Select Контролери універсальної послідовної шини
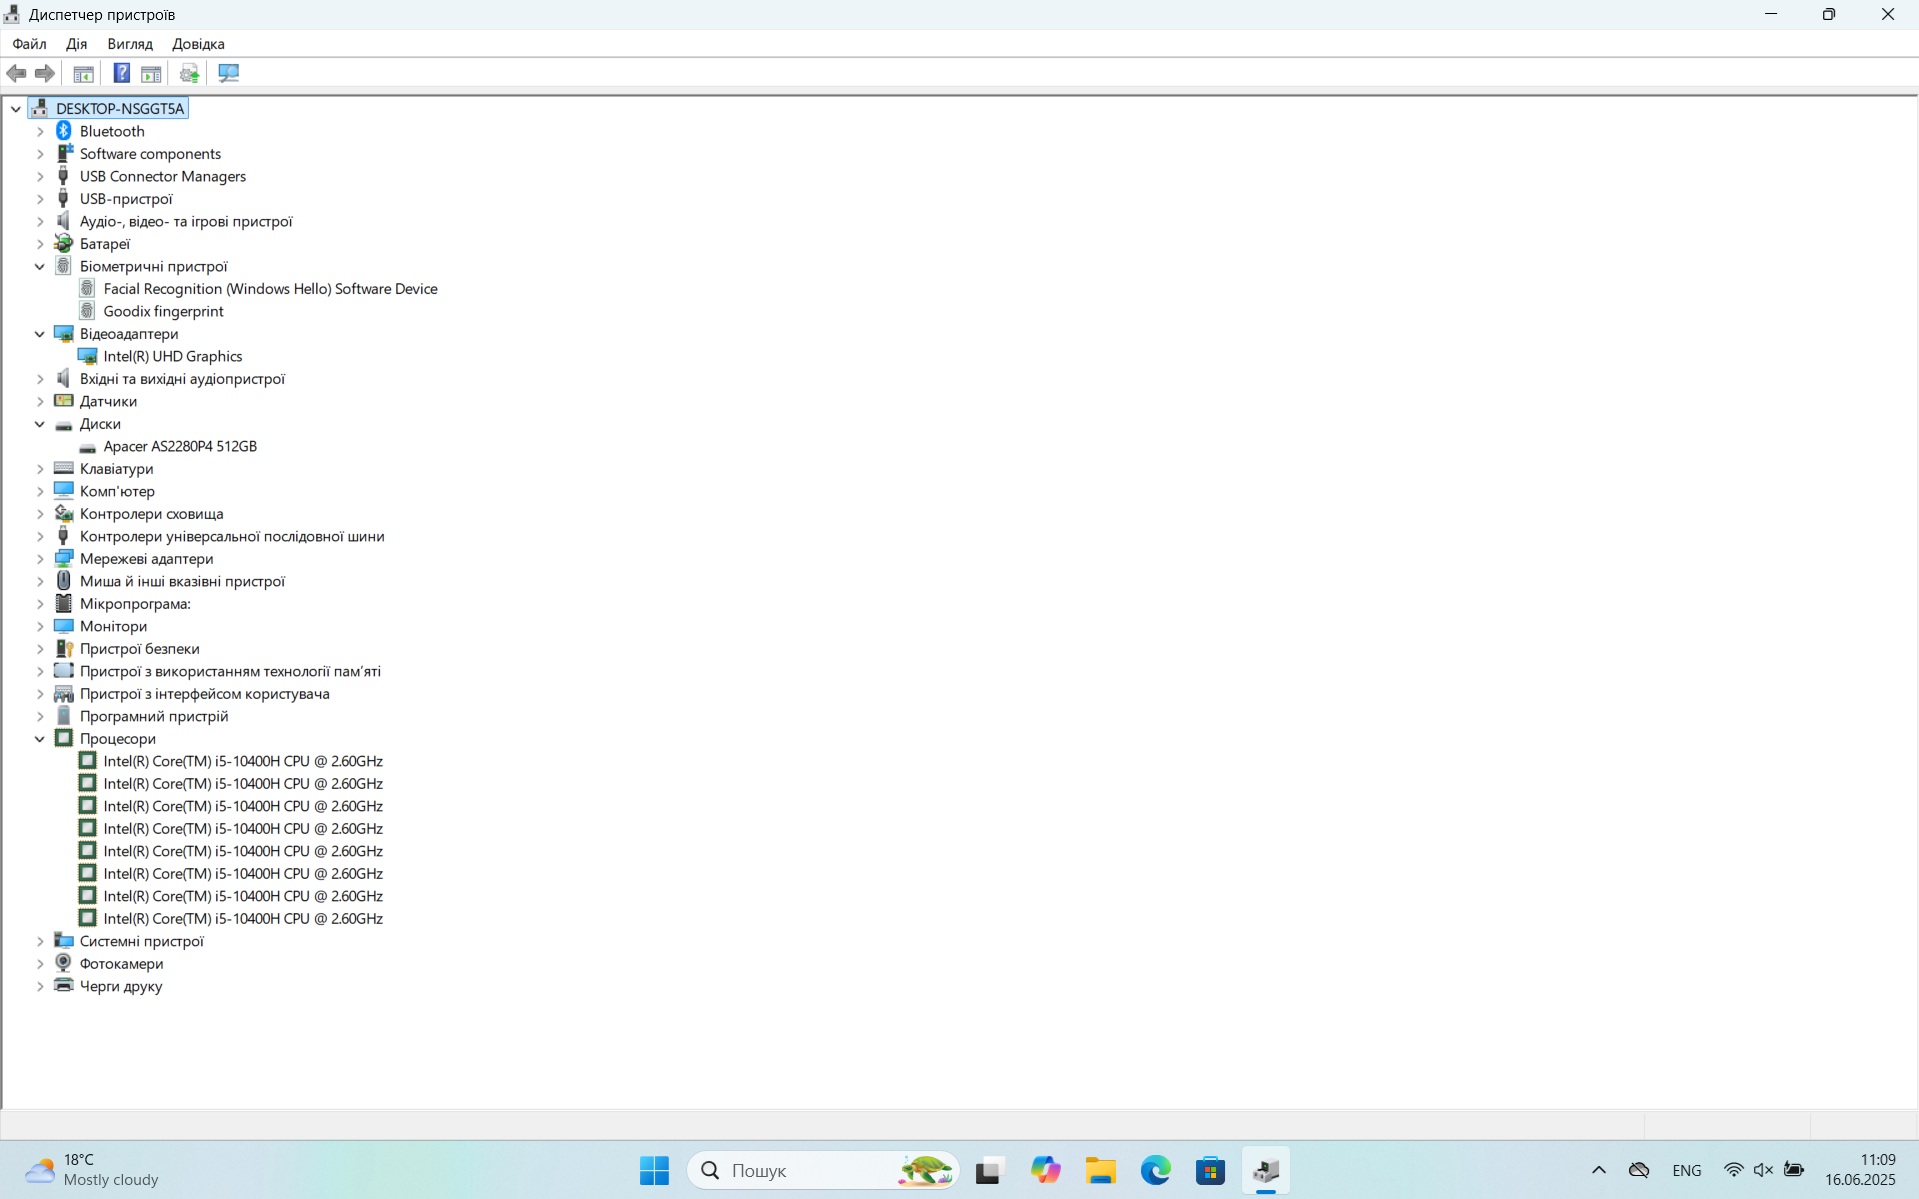The image size is (1919, 1199). click(x=232, y=536)
